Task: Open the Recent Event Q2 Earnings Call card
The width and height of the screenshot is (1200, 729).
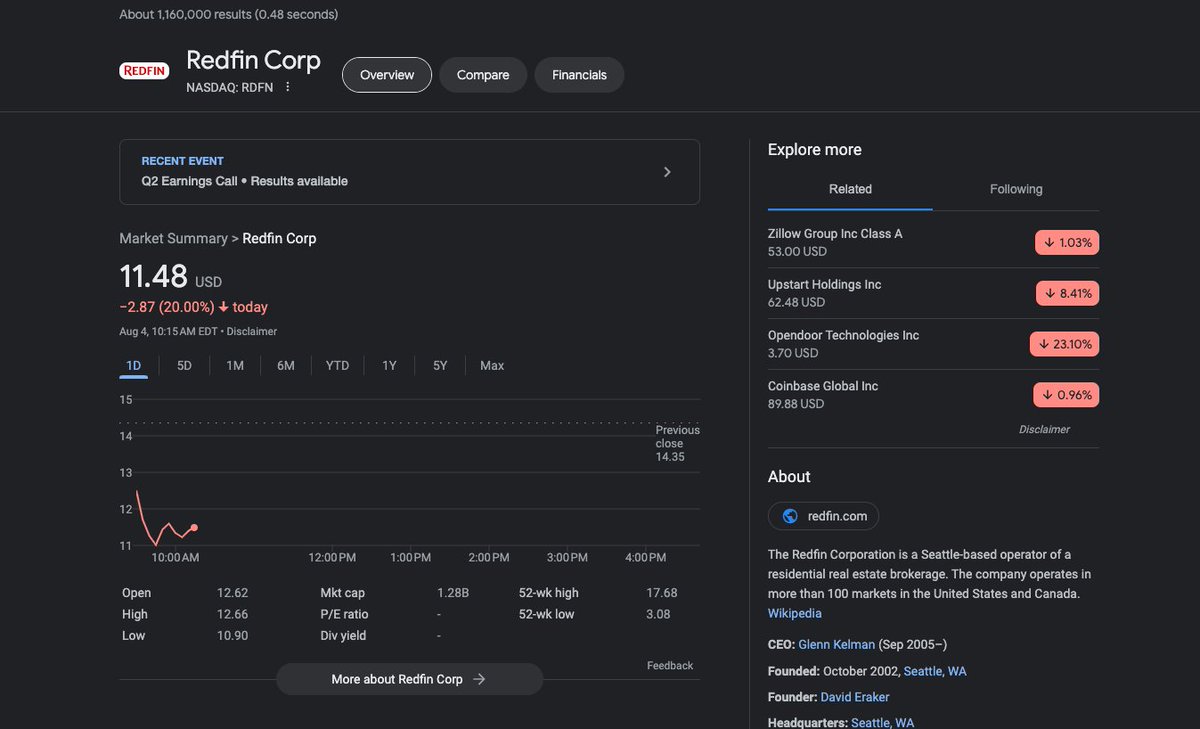Action: 409,172
